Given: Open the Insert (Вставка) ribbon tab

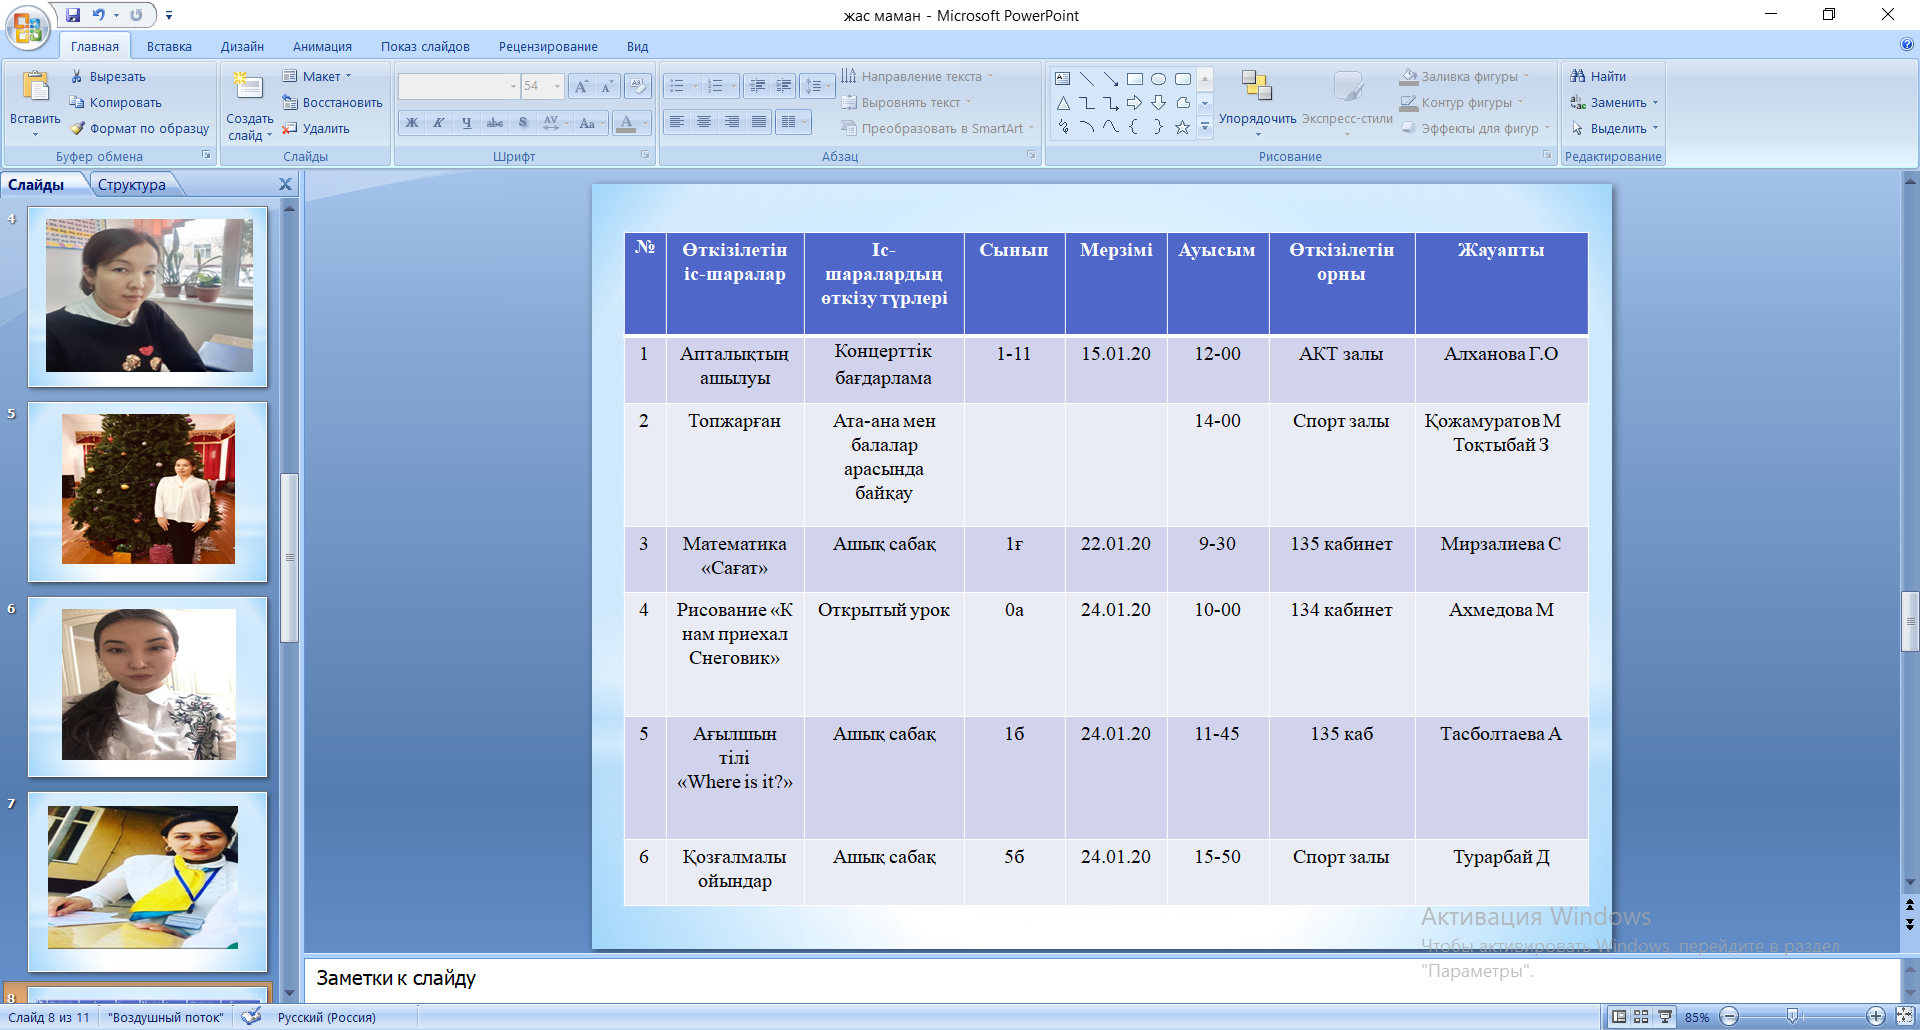Looking at the screenshot, I should (169, 46).
